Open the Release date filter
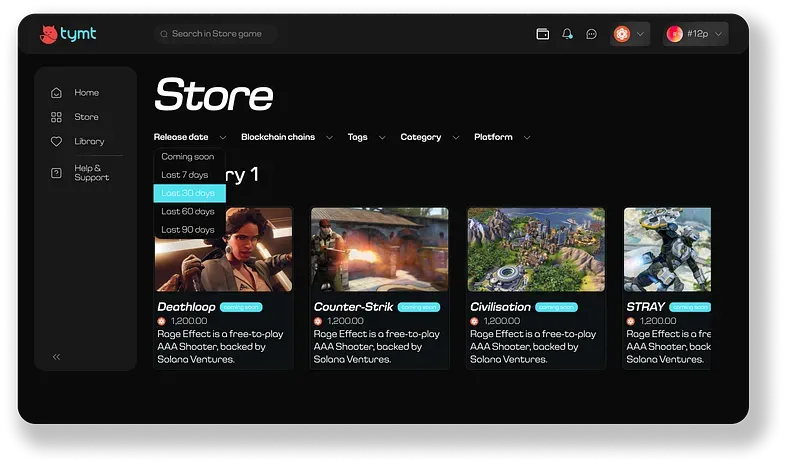Viewport: 786px width, 465px height. (x=181, y=137)
